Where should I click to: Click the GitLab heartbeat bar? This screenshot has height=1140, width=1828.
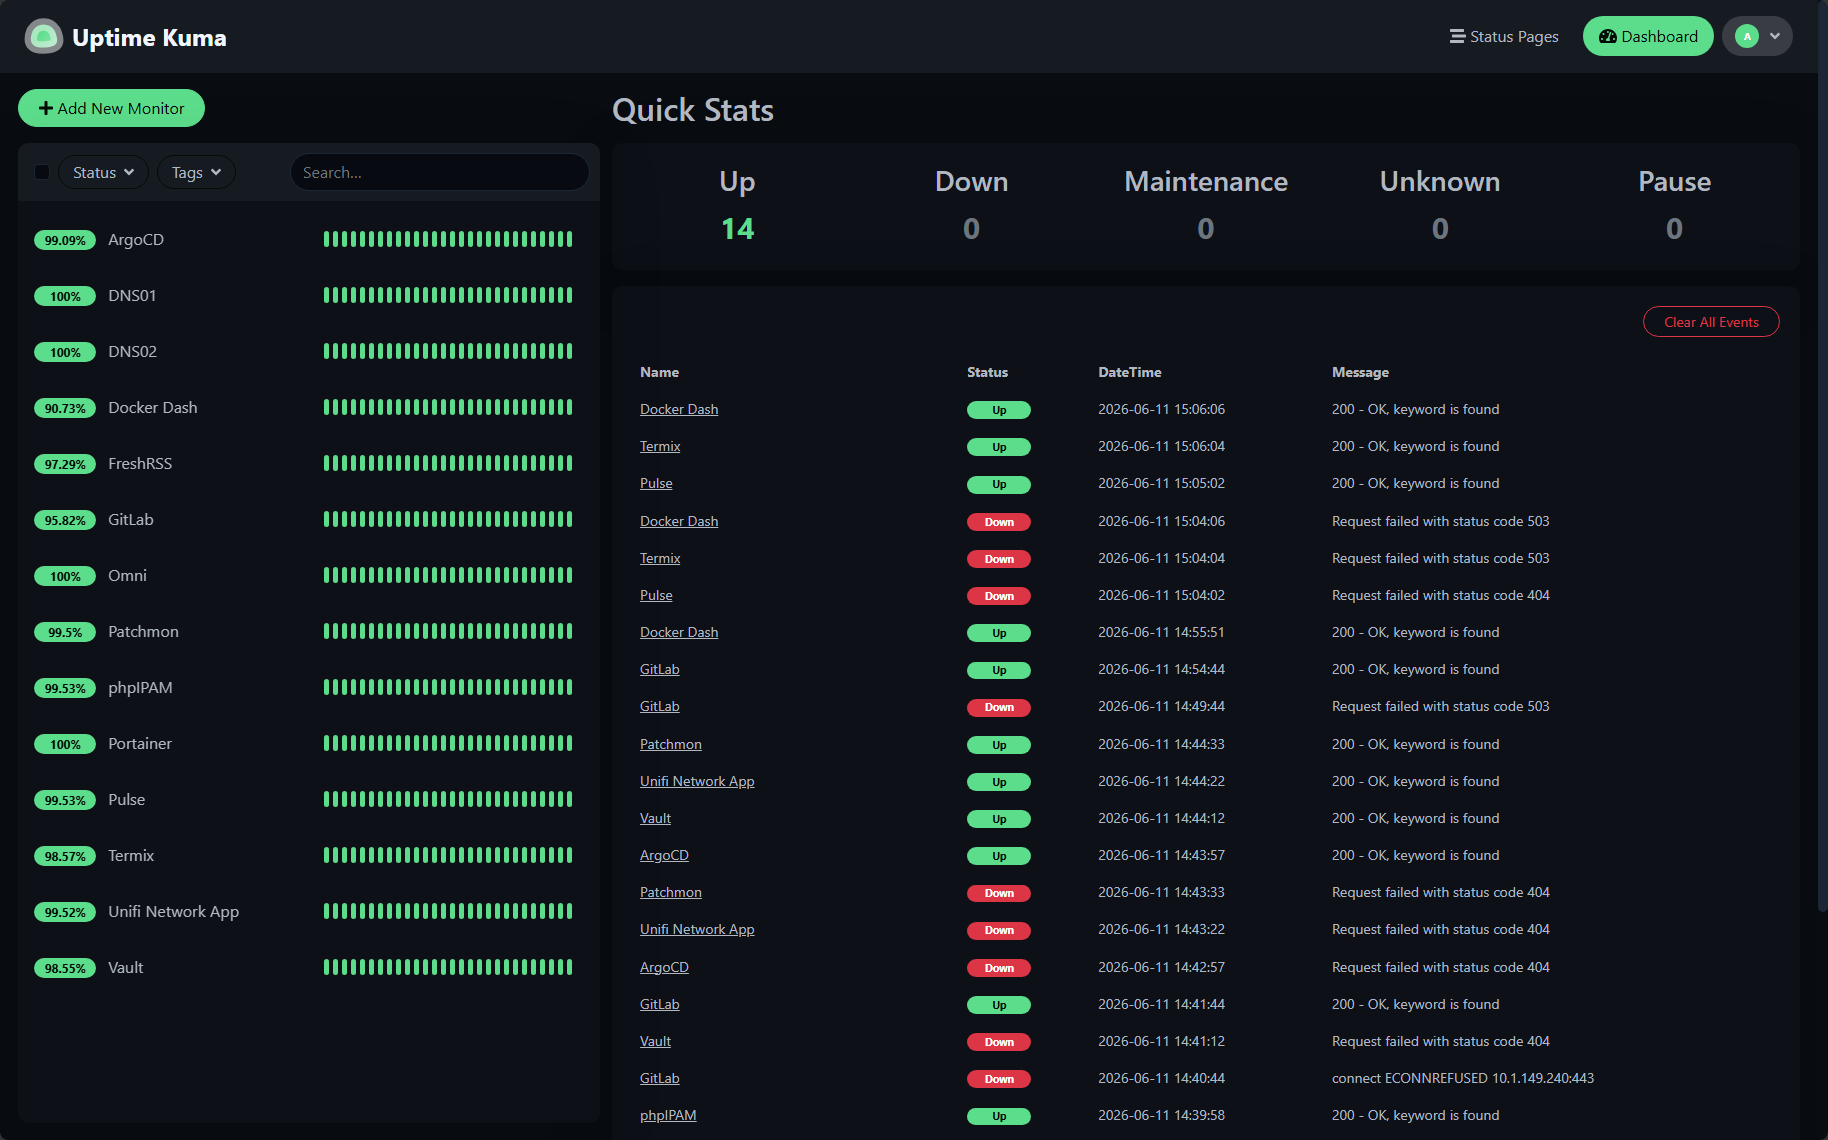pos(448,519)
